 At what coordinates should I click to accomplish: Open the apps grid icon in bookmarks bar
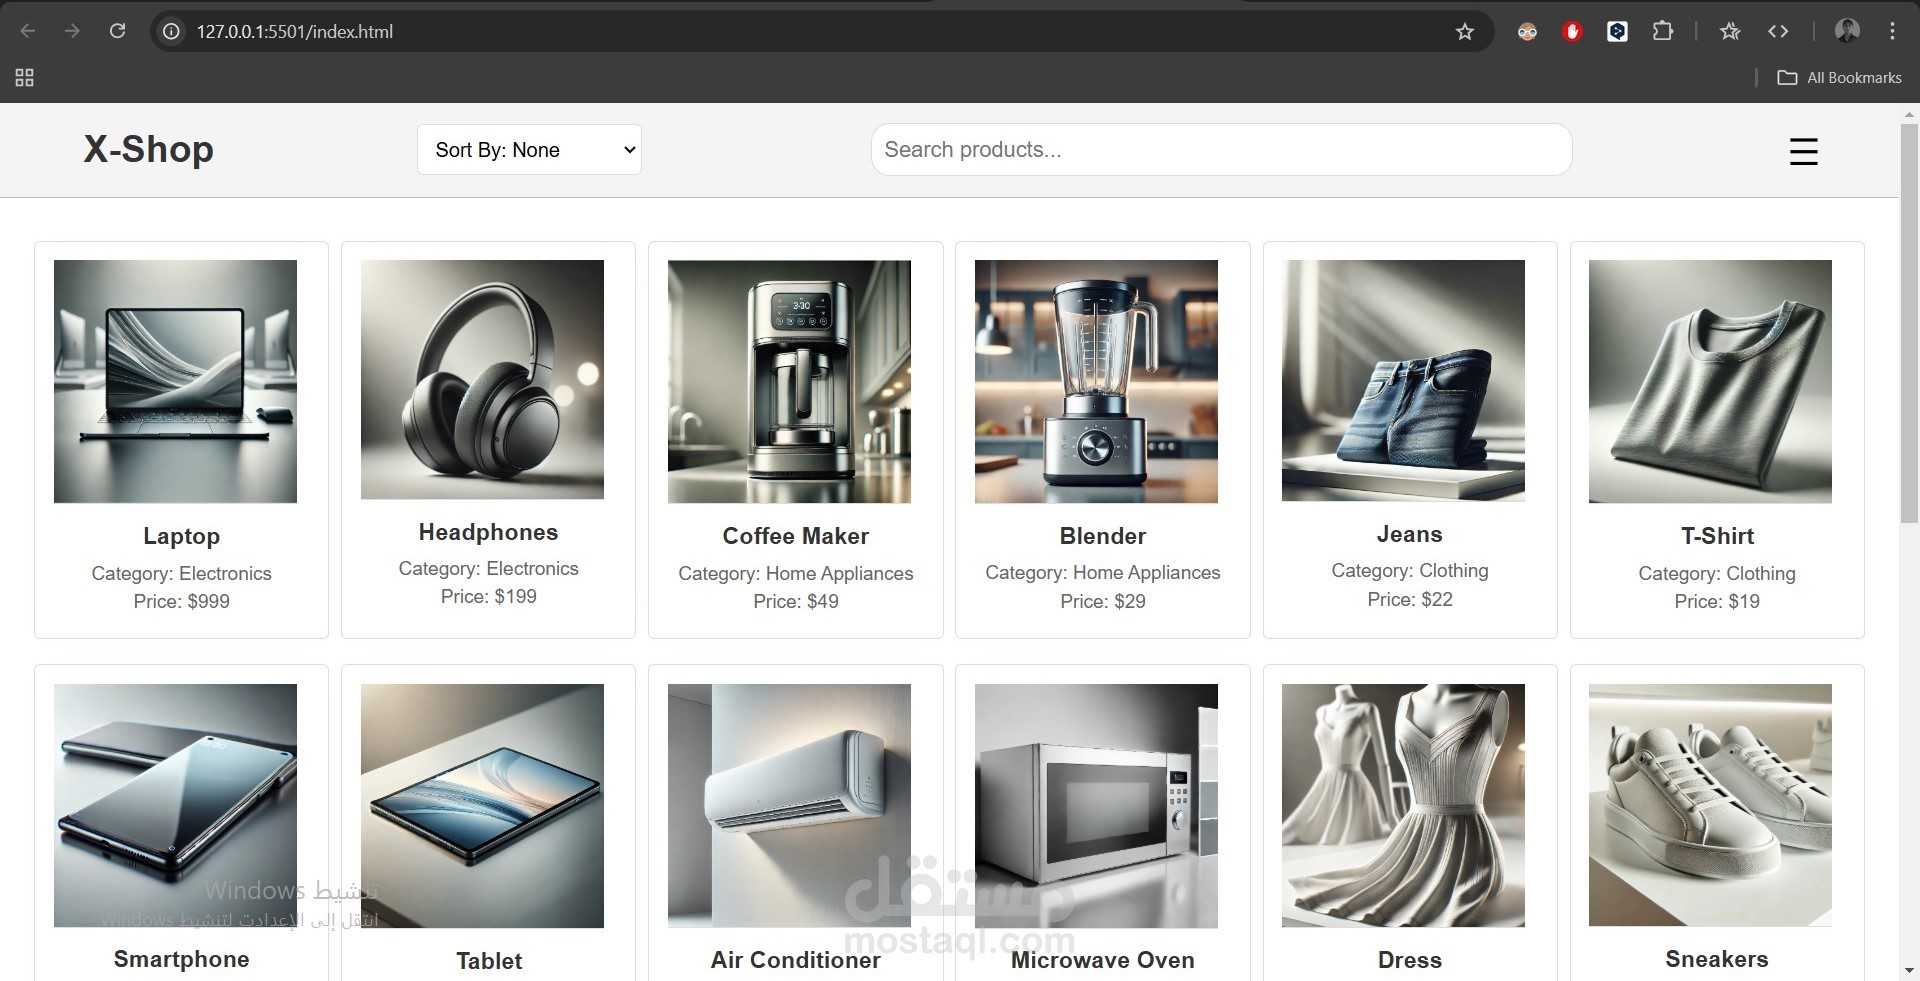[x=25, y=77]
